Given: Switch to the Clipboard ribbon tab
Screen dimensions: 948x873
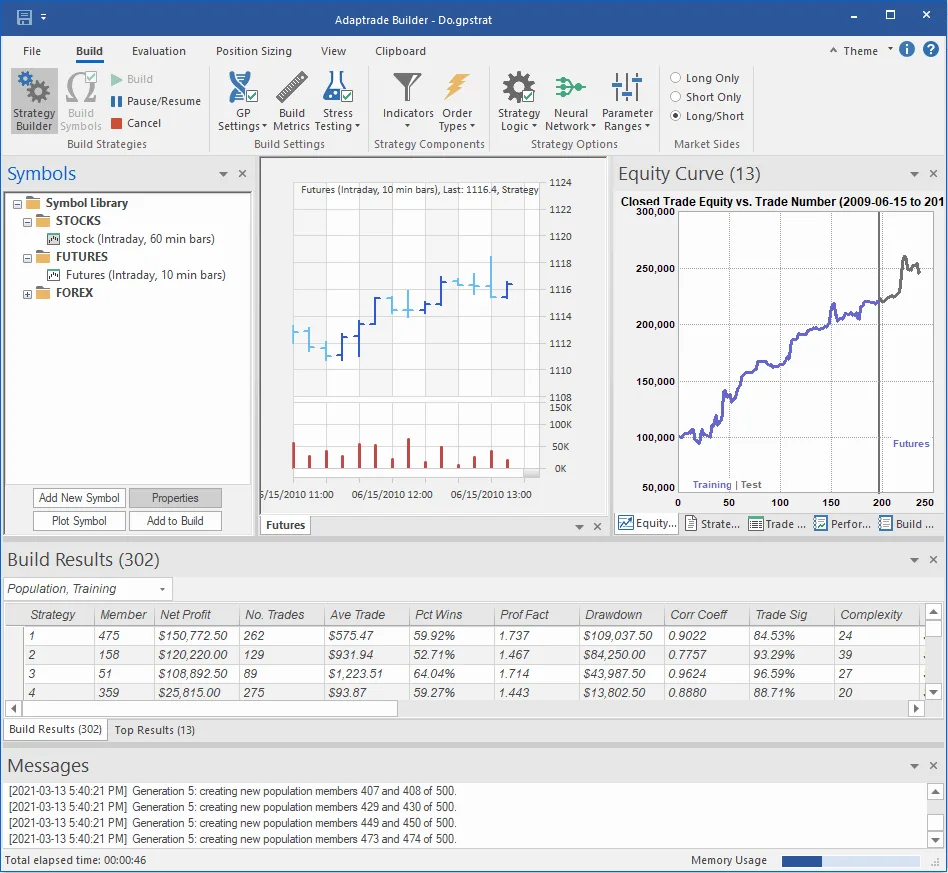Looking at the screenshot, I should 400,51.
